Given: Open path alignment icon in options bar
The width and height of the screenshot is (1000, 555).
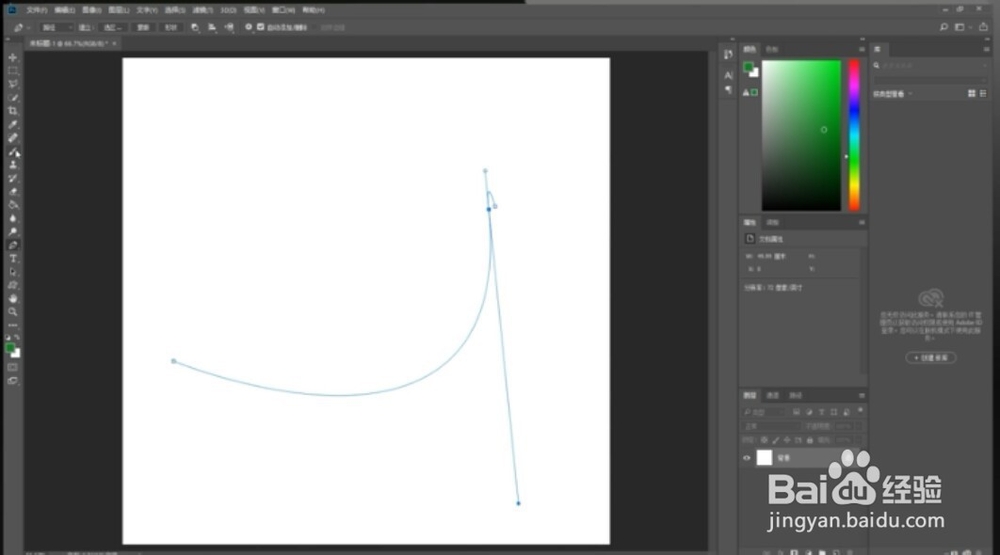Looking at the screenshot, I should (212, 27).
